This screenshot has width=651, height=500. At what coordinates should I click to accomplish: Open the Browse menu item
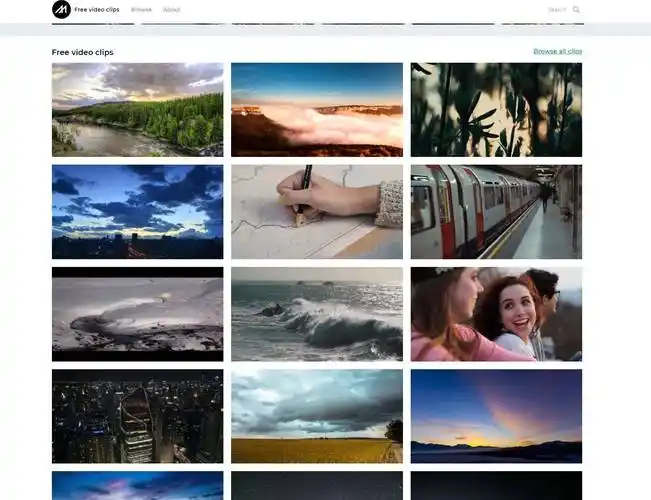pyautogui.click(x=141, y=10)
